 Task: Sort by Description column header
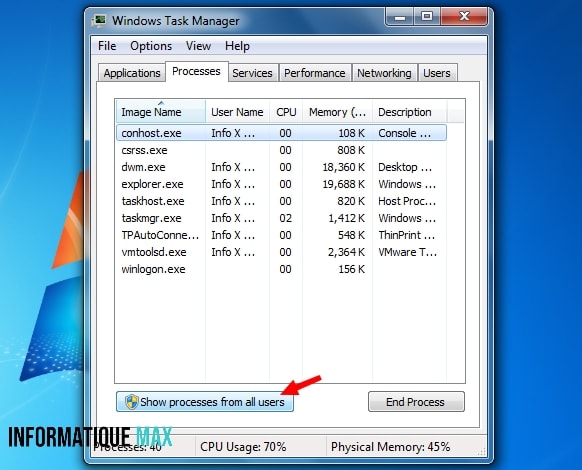coord(409,111)
